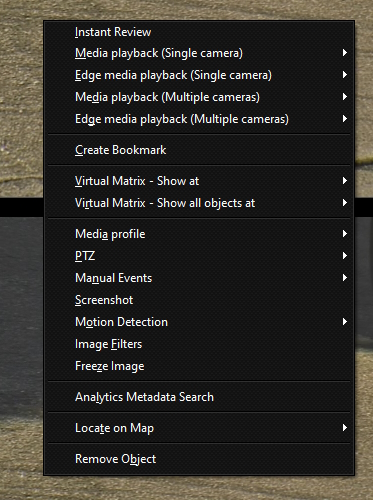Expand the Manual Events submenu arrow
Screen dimensions: 373x500
(x=345, y=277)
